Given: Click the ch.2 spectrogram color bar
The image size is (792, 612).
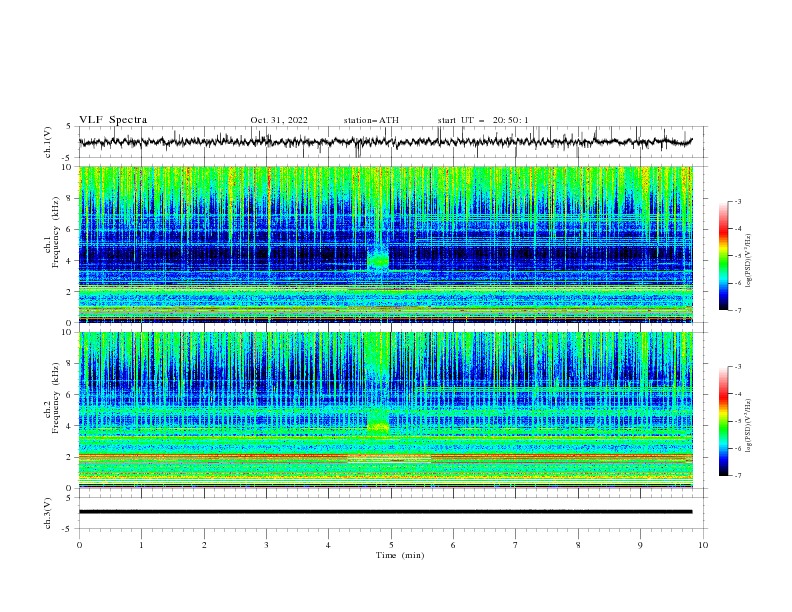Looking at the screenshot, I should tap(724, 421).
